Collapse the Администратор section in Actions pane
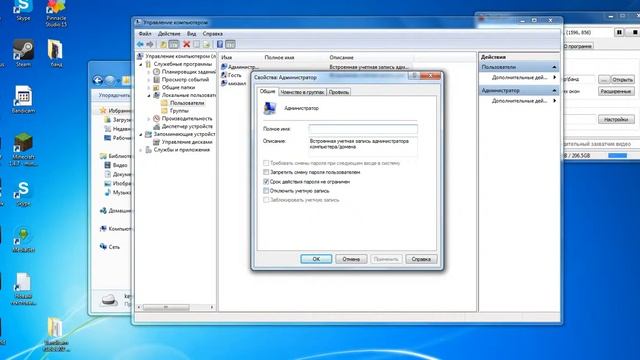Image resolution: width=640 pixels, height=360 pixels. 554,91
